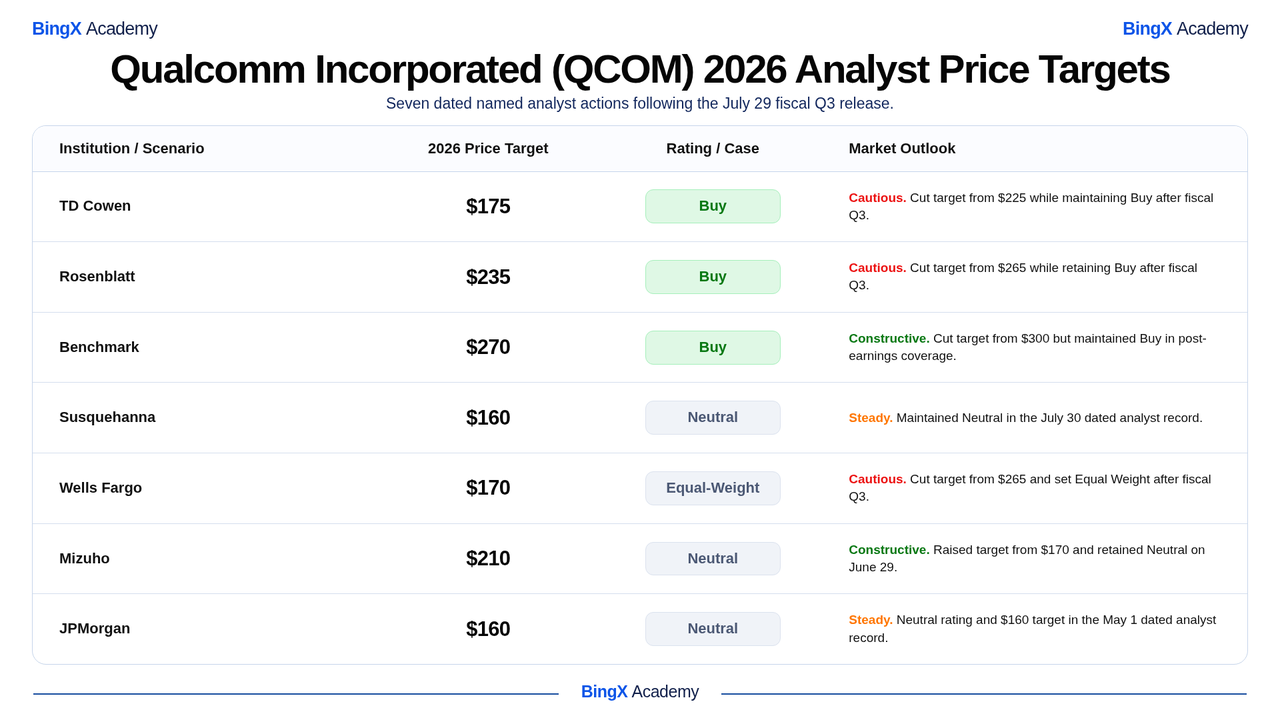Image resolution: width=1280 pixels, height=720 pixels.
Task: Select the TD Cowen Buy badge
Action: (x=713, y=206)
